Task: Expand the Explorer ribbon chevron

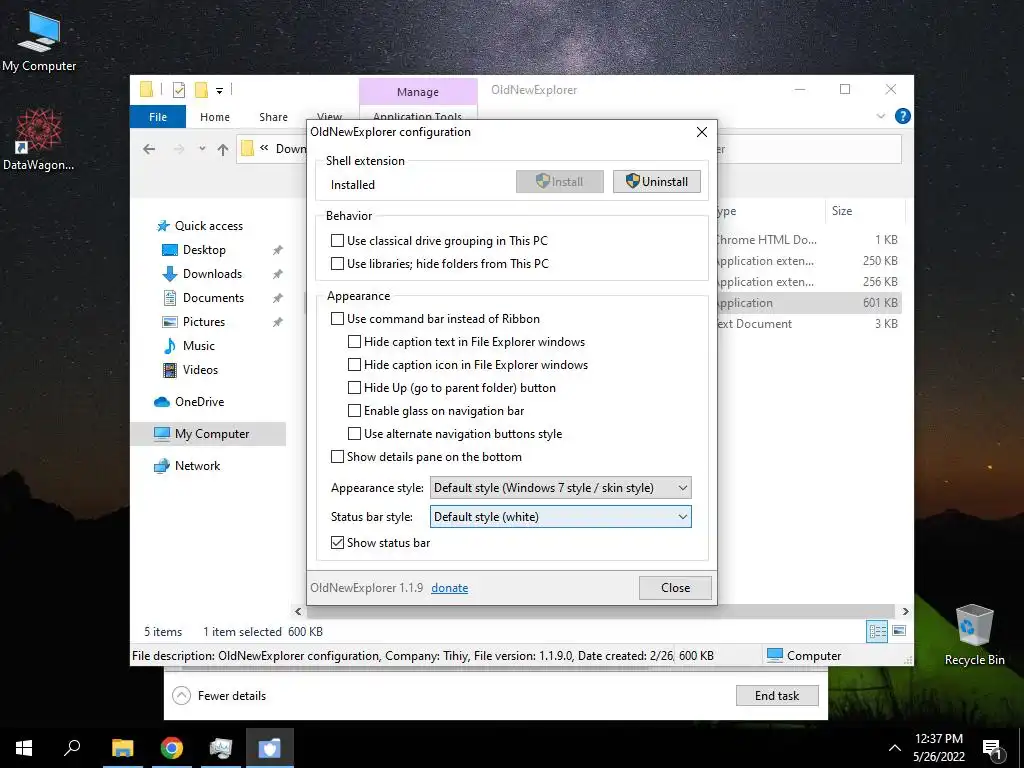Action: point(880,116)
